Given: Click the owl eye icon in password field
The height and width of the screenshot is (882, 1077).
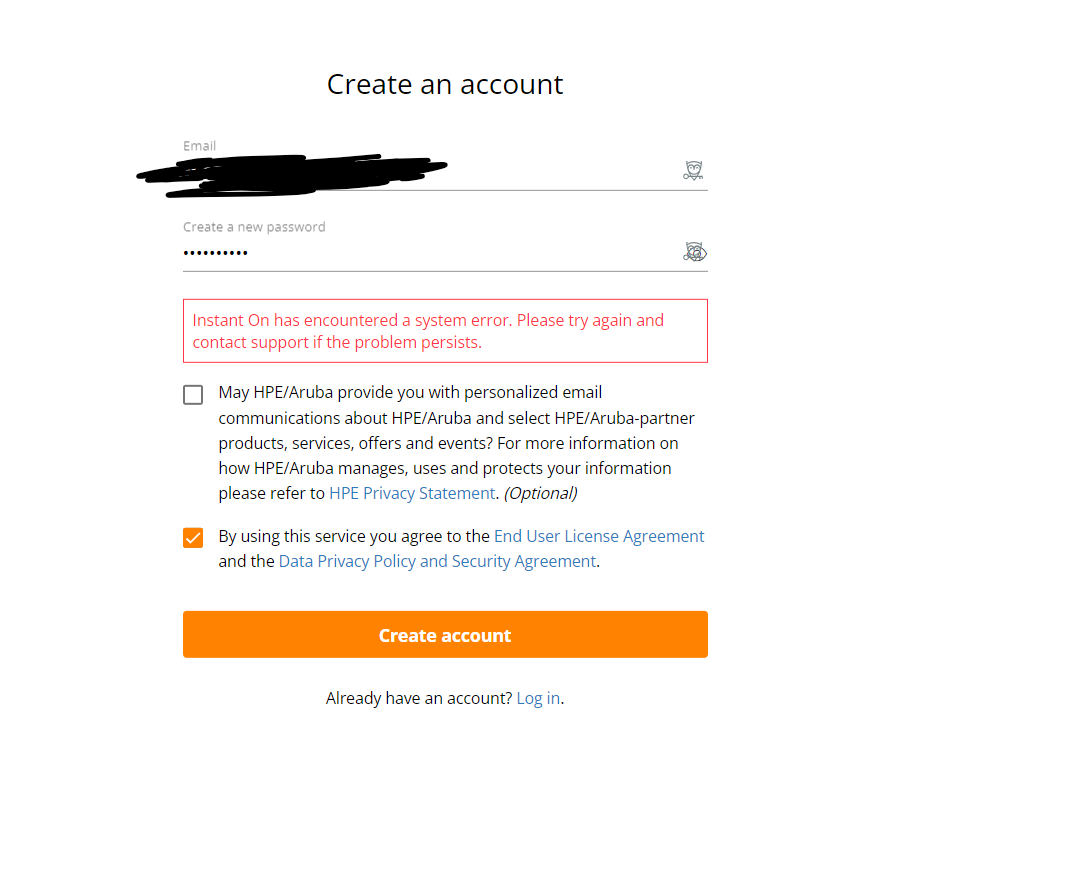Looking at the screenshot, I should pyautogui.click(x=694, y=252).
